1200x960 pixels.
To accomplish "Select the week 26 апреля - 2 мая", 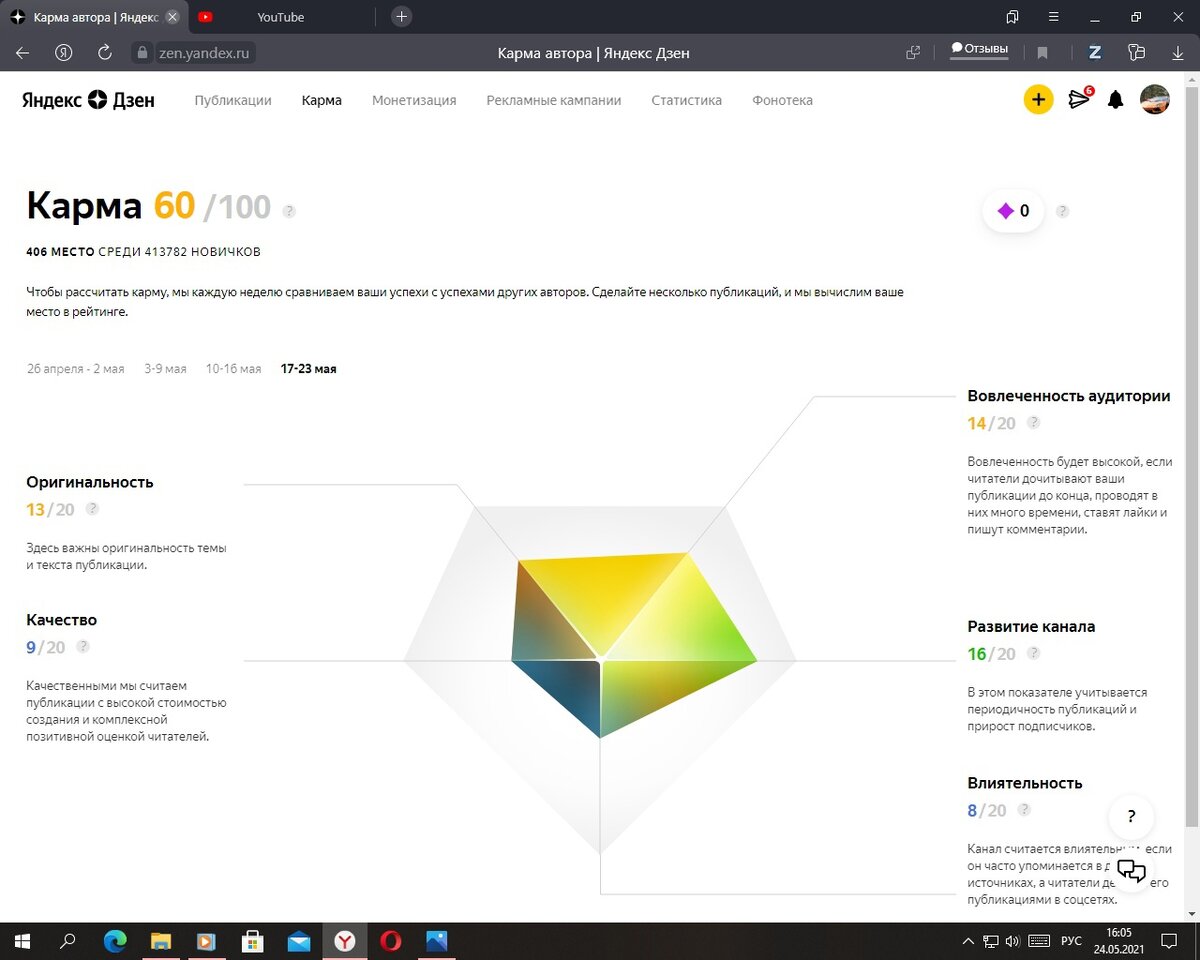I will pyautogui.click(x=76, y=369).
